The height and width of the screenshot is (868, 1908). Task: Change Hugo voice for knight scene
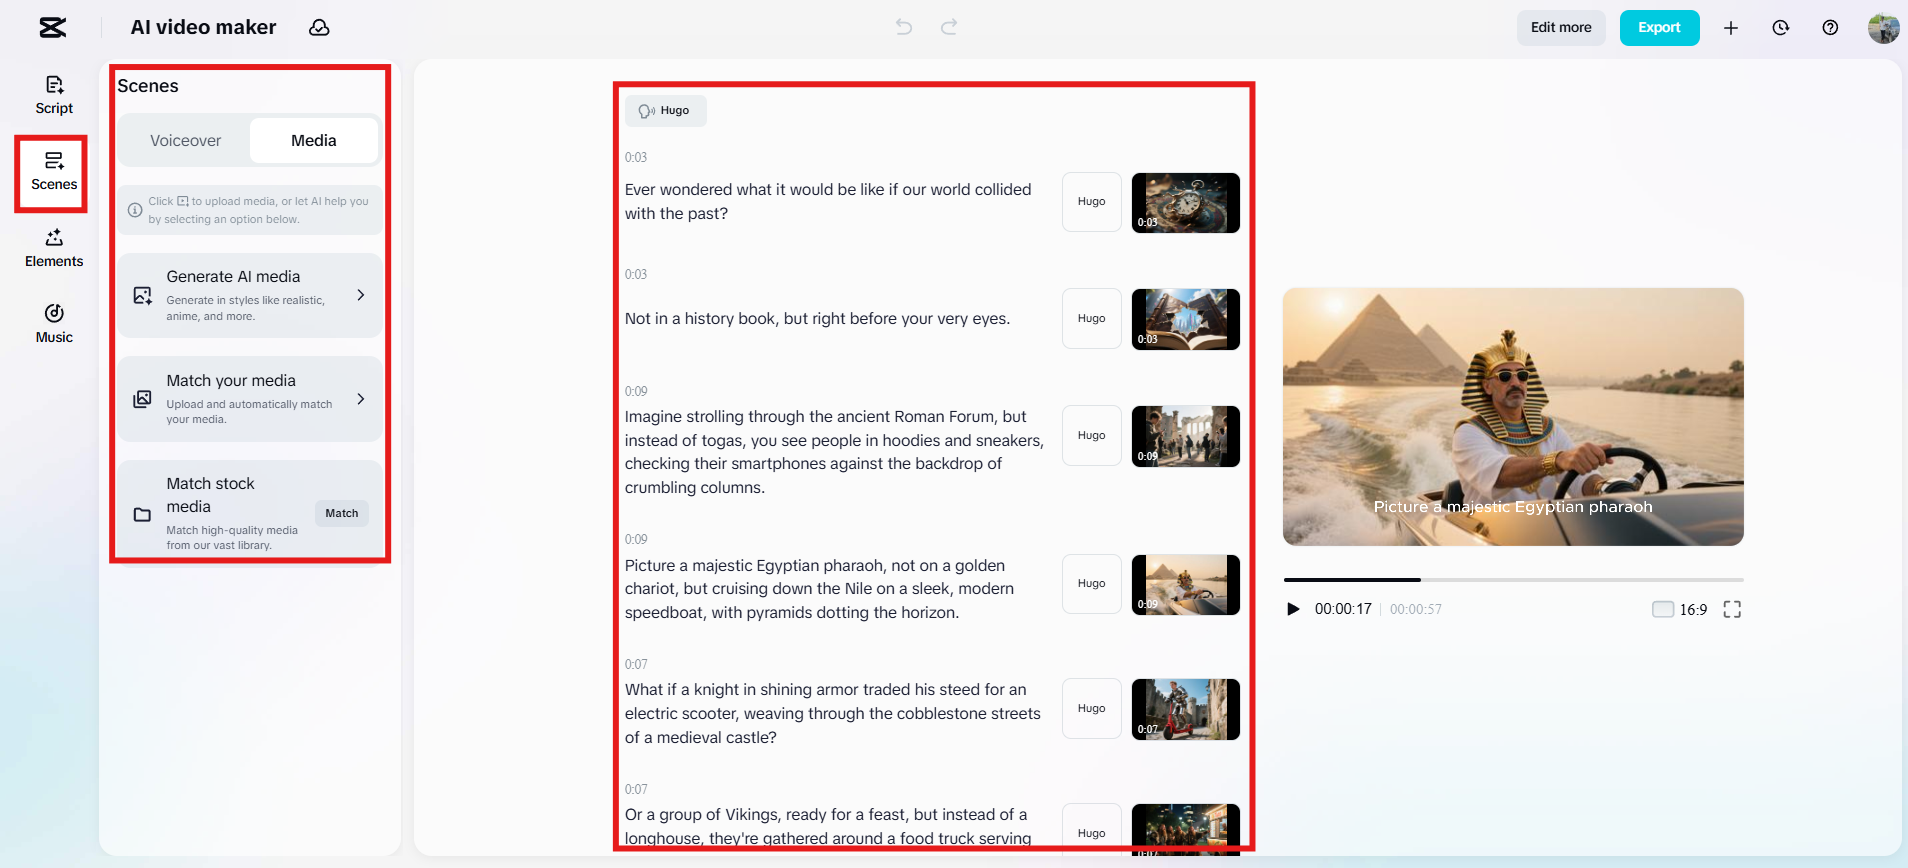pos(1092,709)
